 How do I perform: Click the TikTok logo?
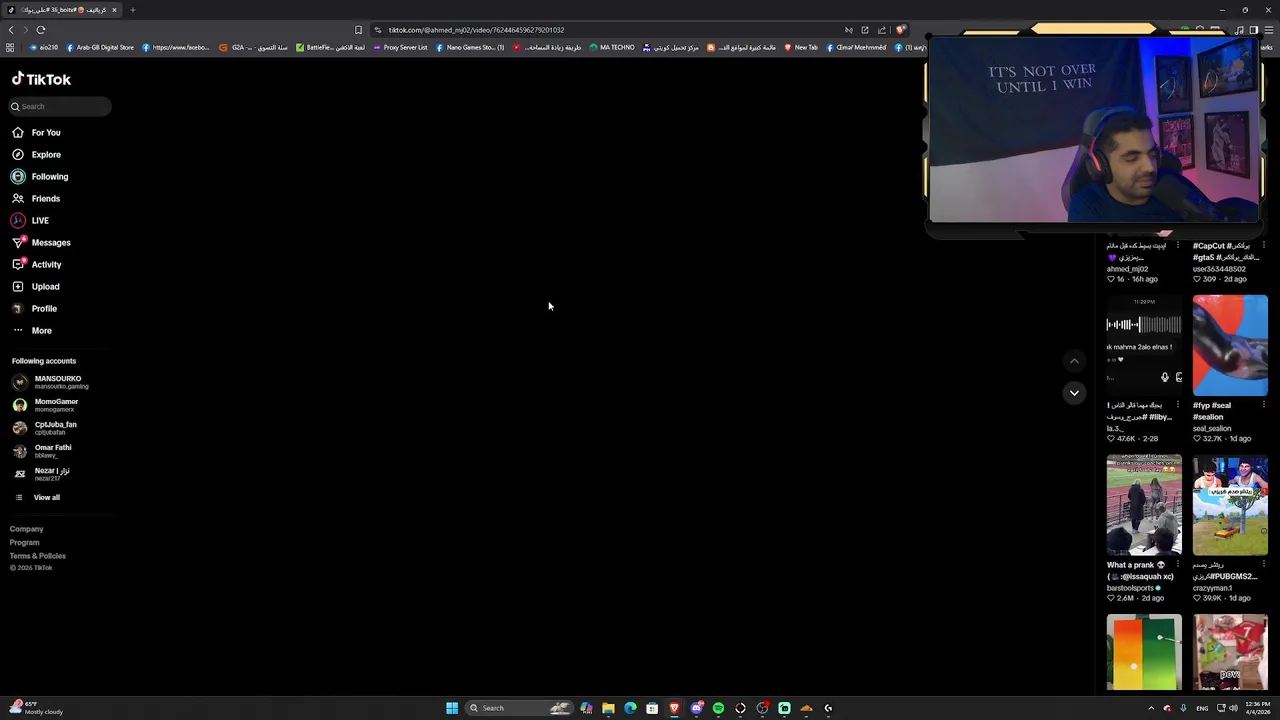pyautogui.click(x=41, y=79)
